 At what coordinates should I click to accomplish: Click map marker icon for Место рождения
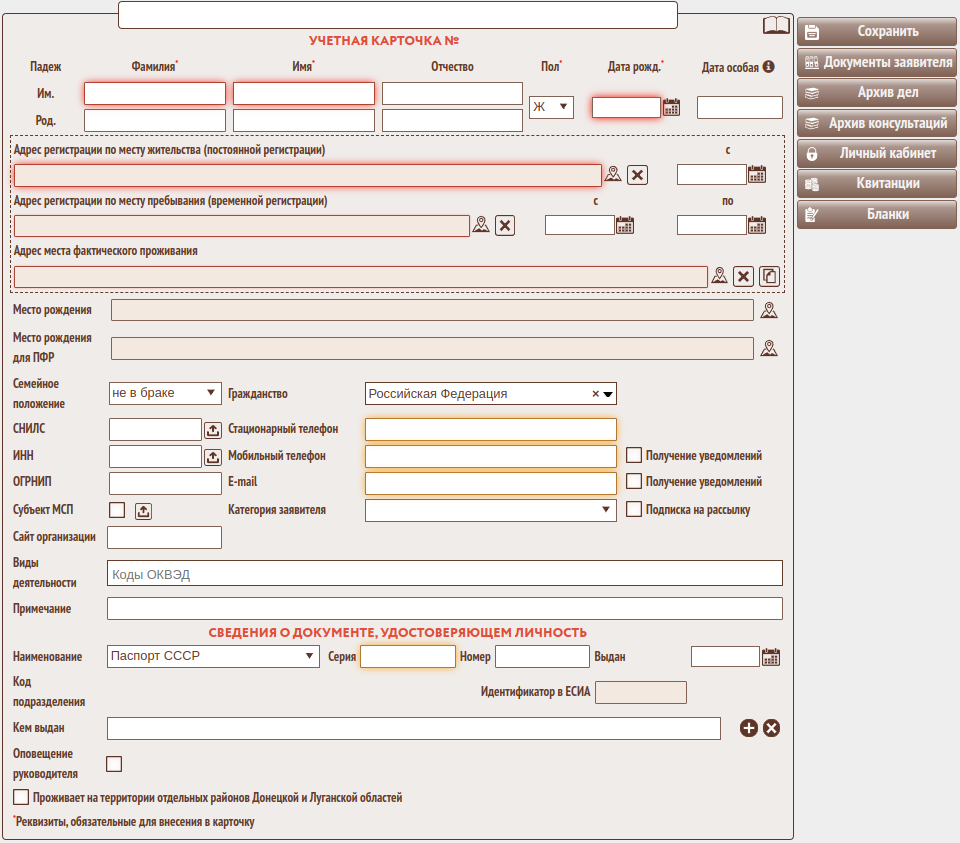[x=768, y=310]
